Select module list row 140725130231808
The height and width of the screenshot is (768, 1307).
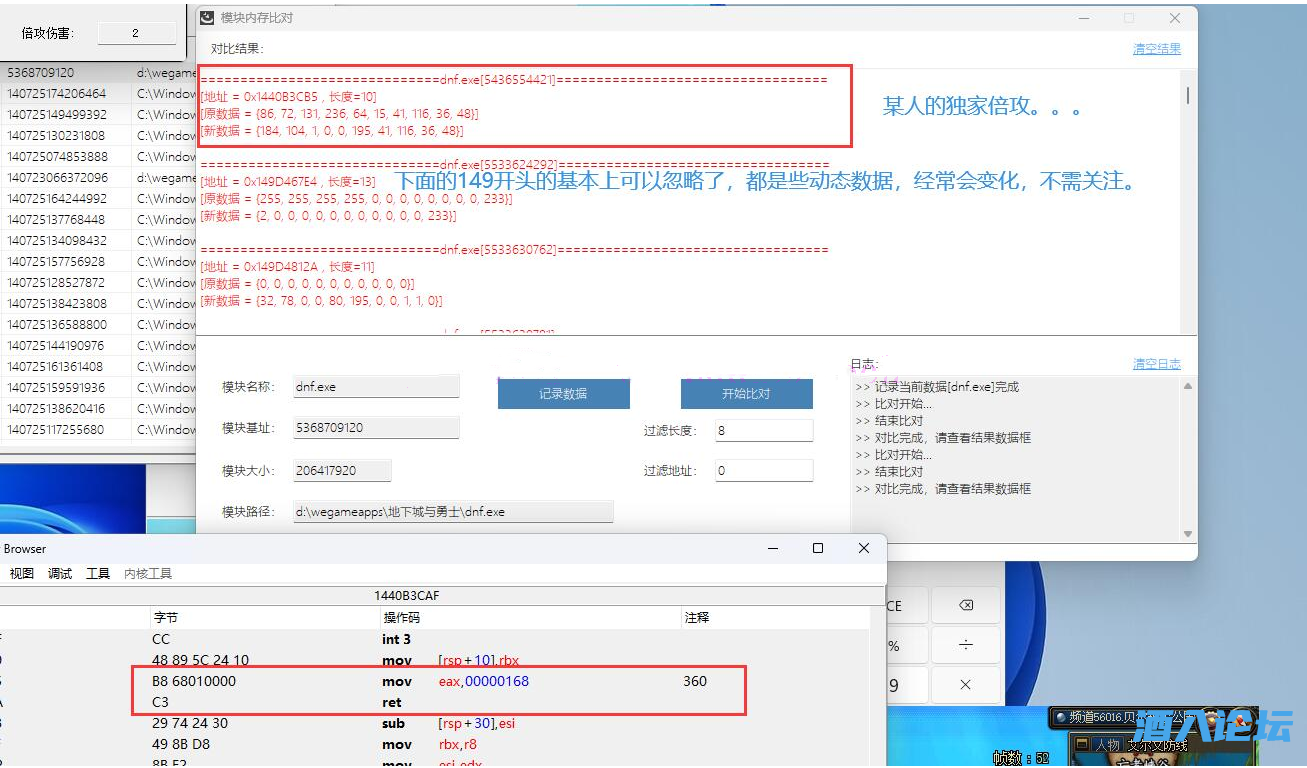[98, 136]
